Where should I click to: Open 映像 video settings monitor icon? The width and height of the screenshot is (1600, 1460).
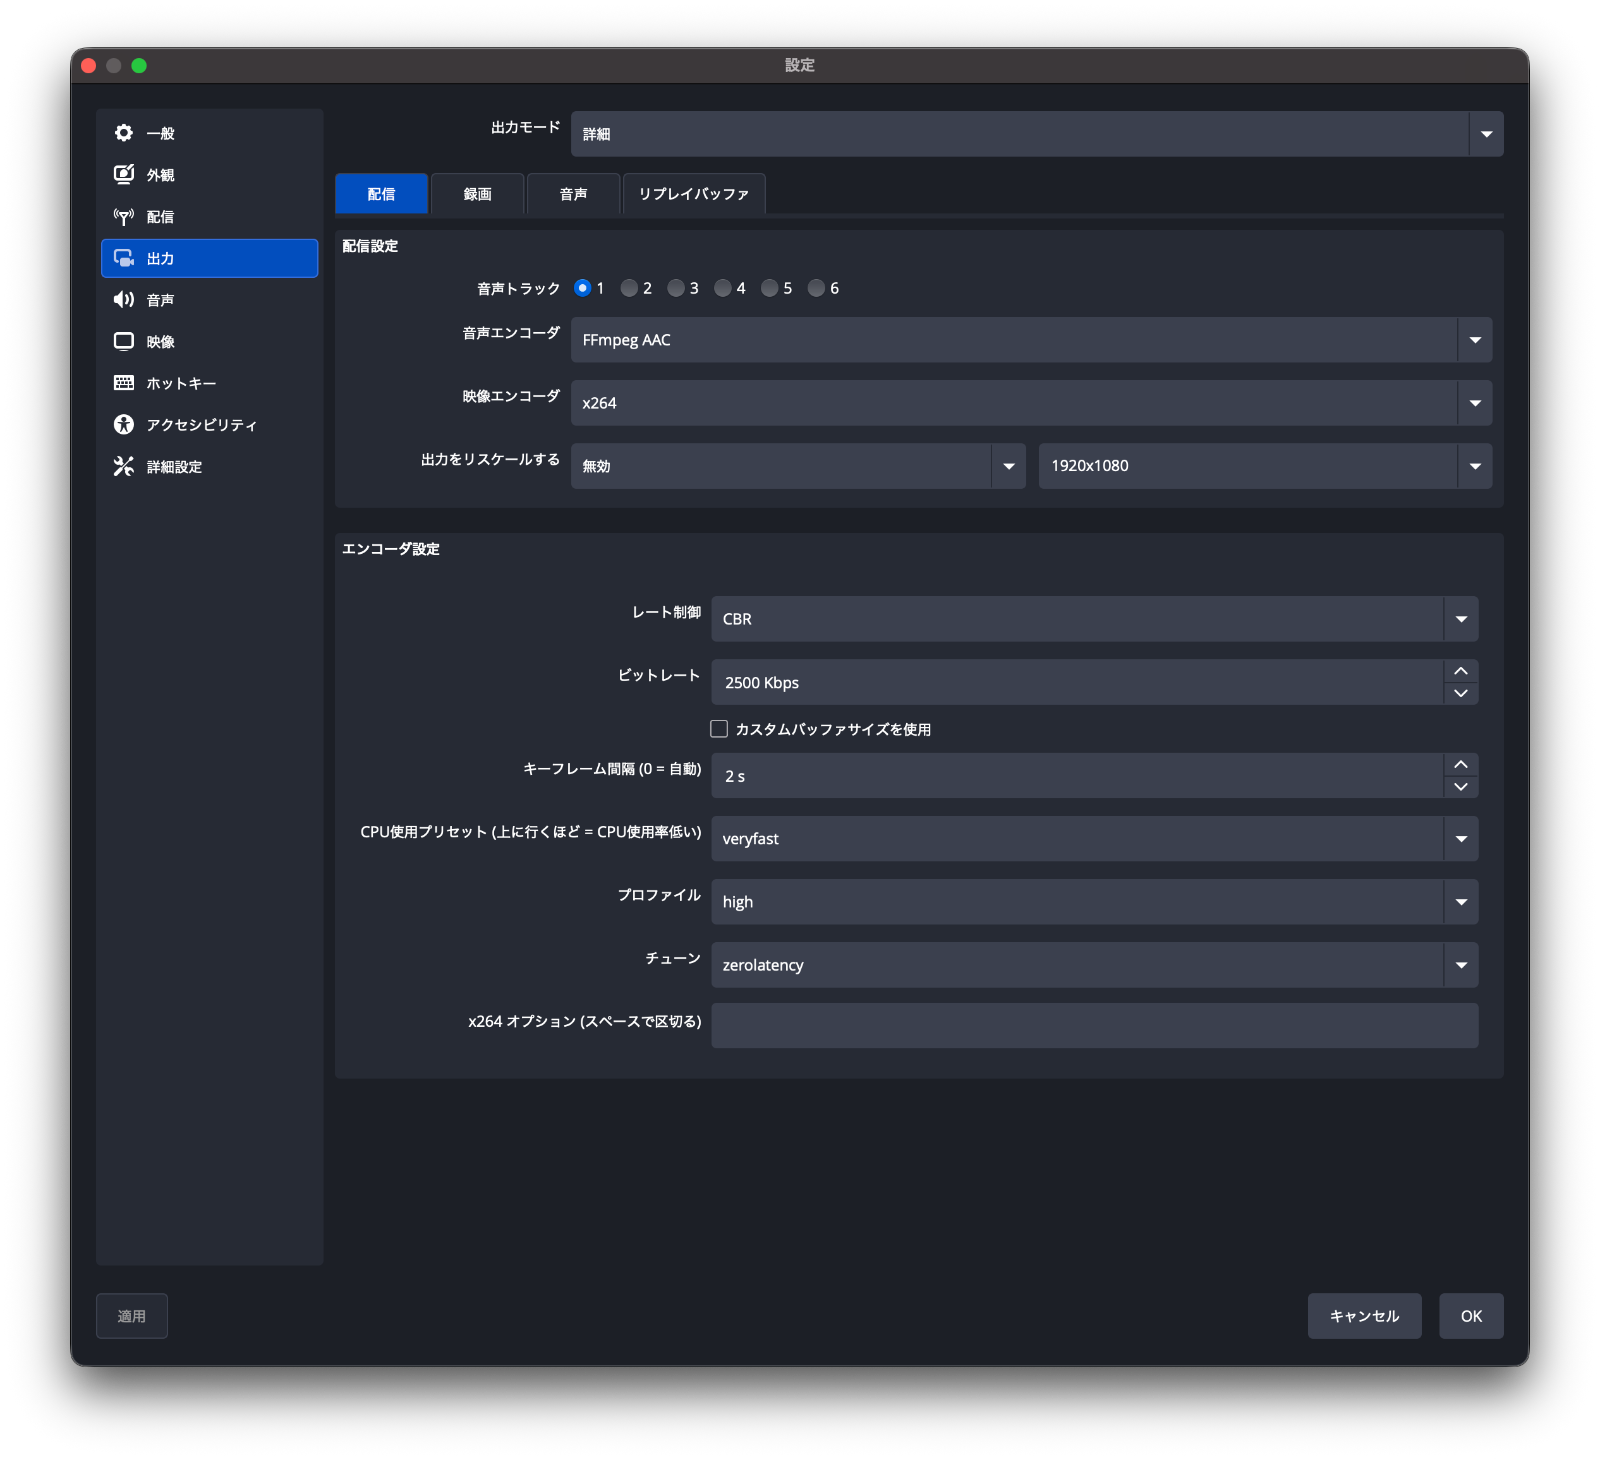(124, 342)
